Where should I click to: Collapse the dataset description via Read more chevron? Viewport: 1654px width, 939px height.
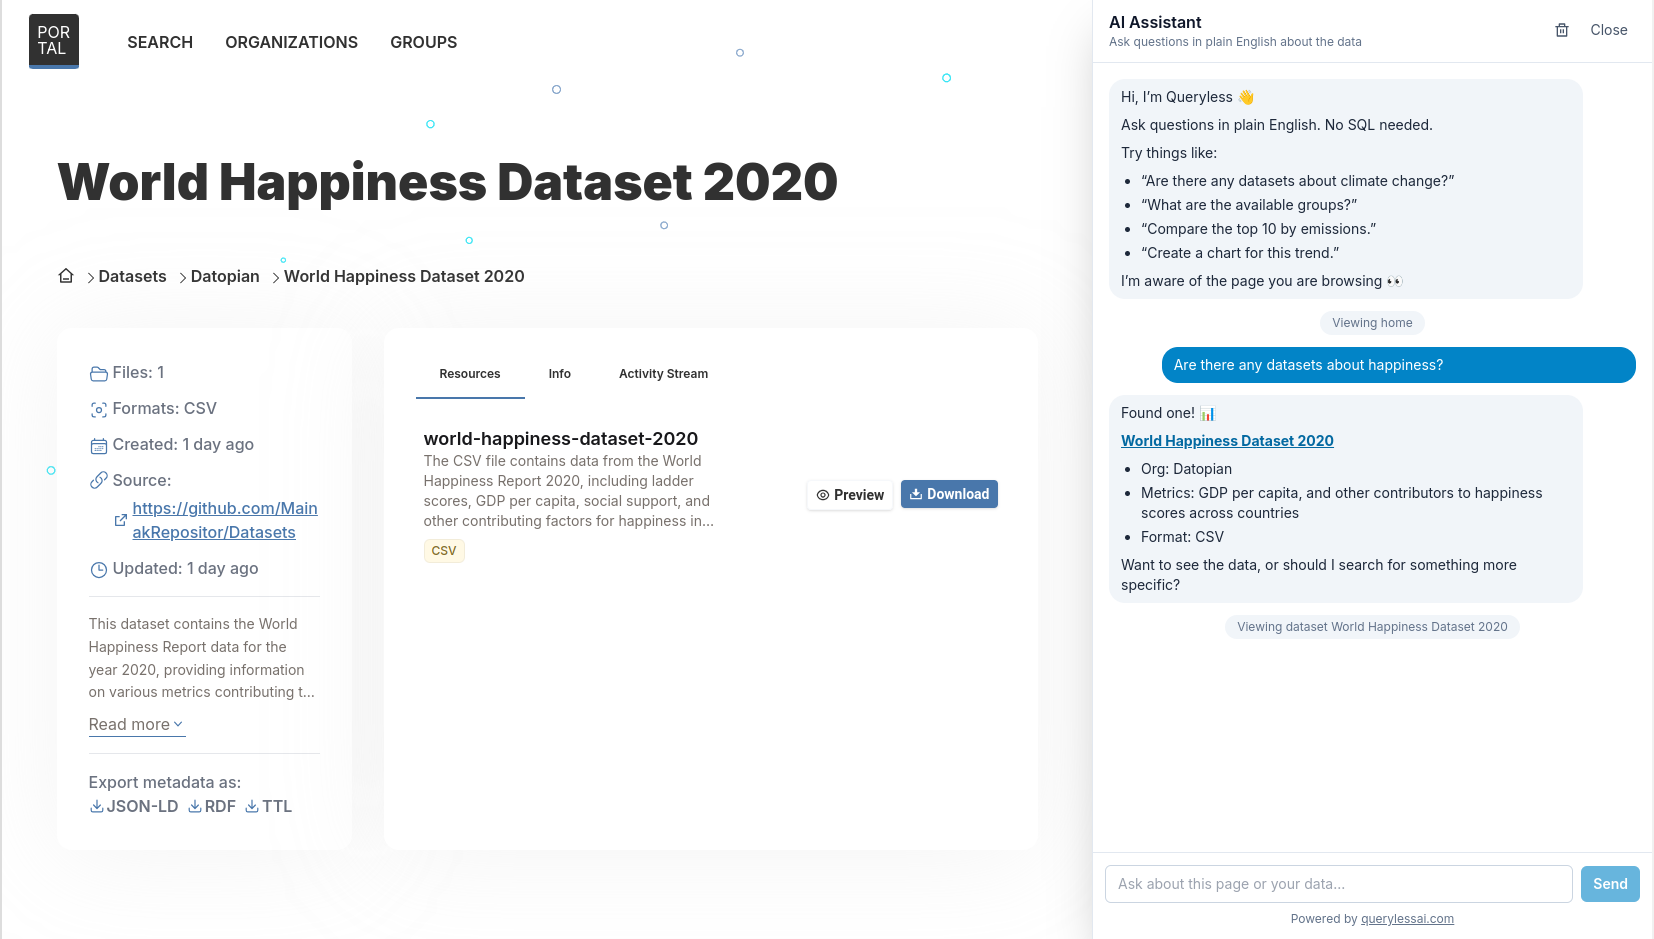(180, 725)
